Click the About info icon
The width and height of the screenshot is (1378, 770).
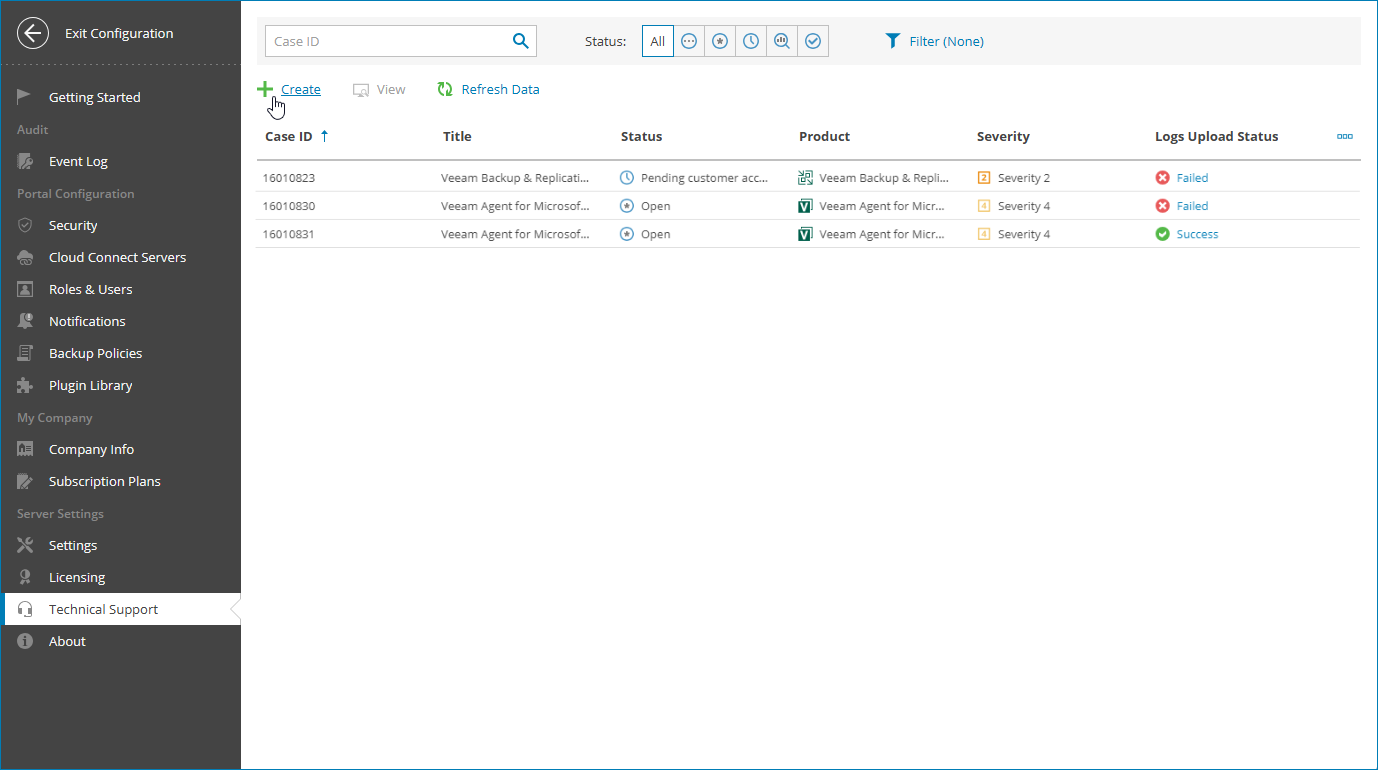25,641
